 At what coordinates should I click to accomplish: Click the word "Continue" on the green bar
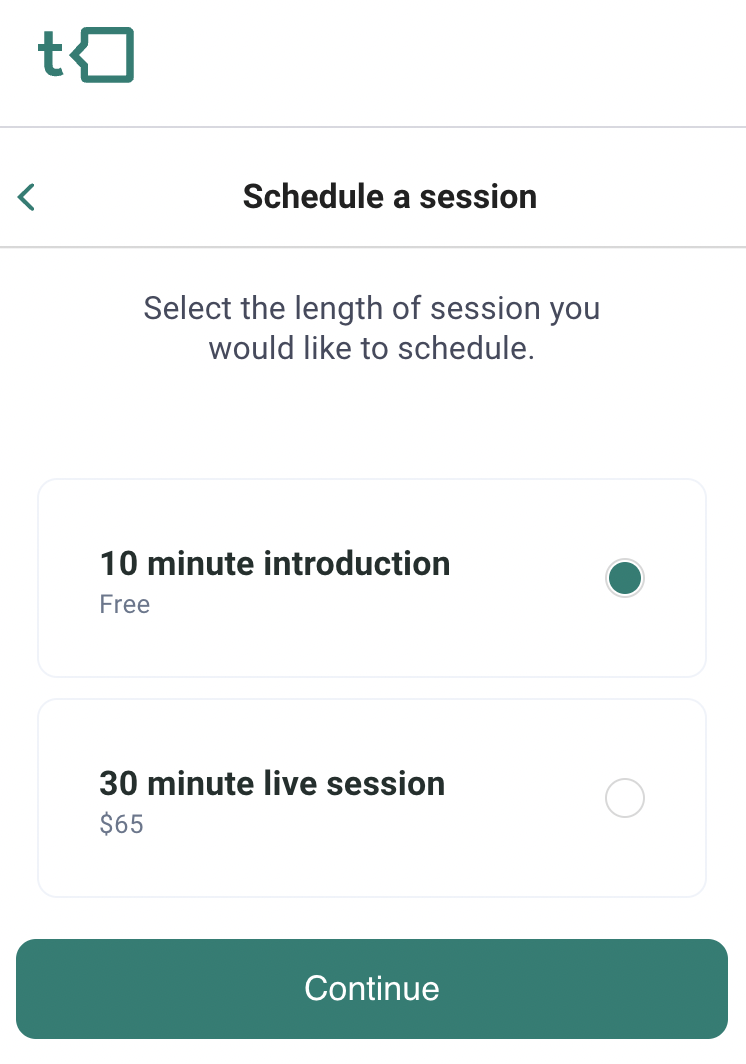click(x=372, y=989)
